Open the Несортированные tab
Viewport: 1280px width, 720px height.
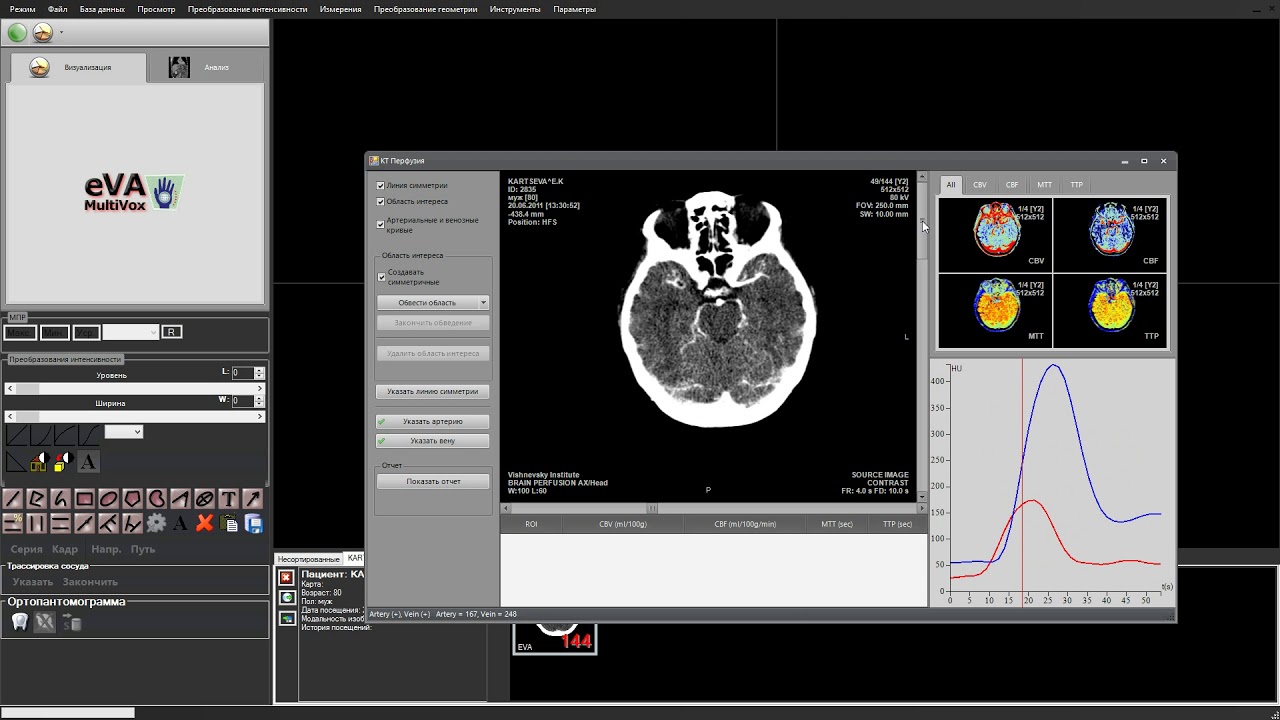coord(308,559)
